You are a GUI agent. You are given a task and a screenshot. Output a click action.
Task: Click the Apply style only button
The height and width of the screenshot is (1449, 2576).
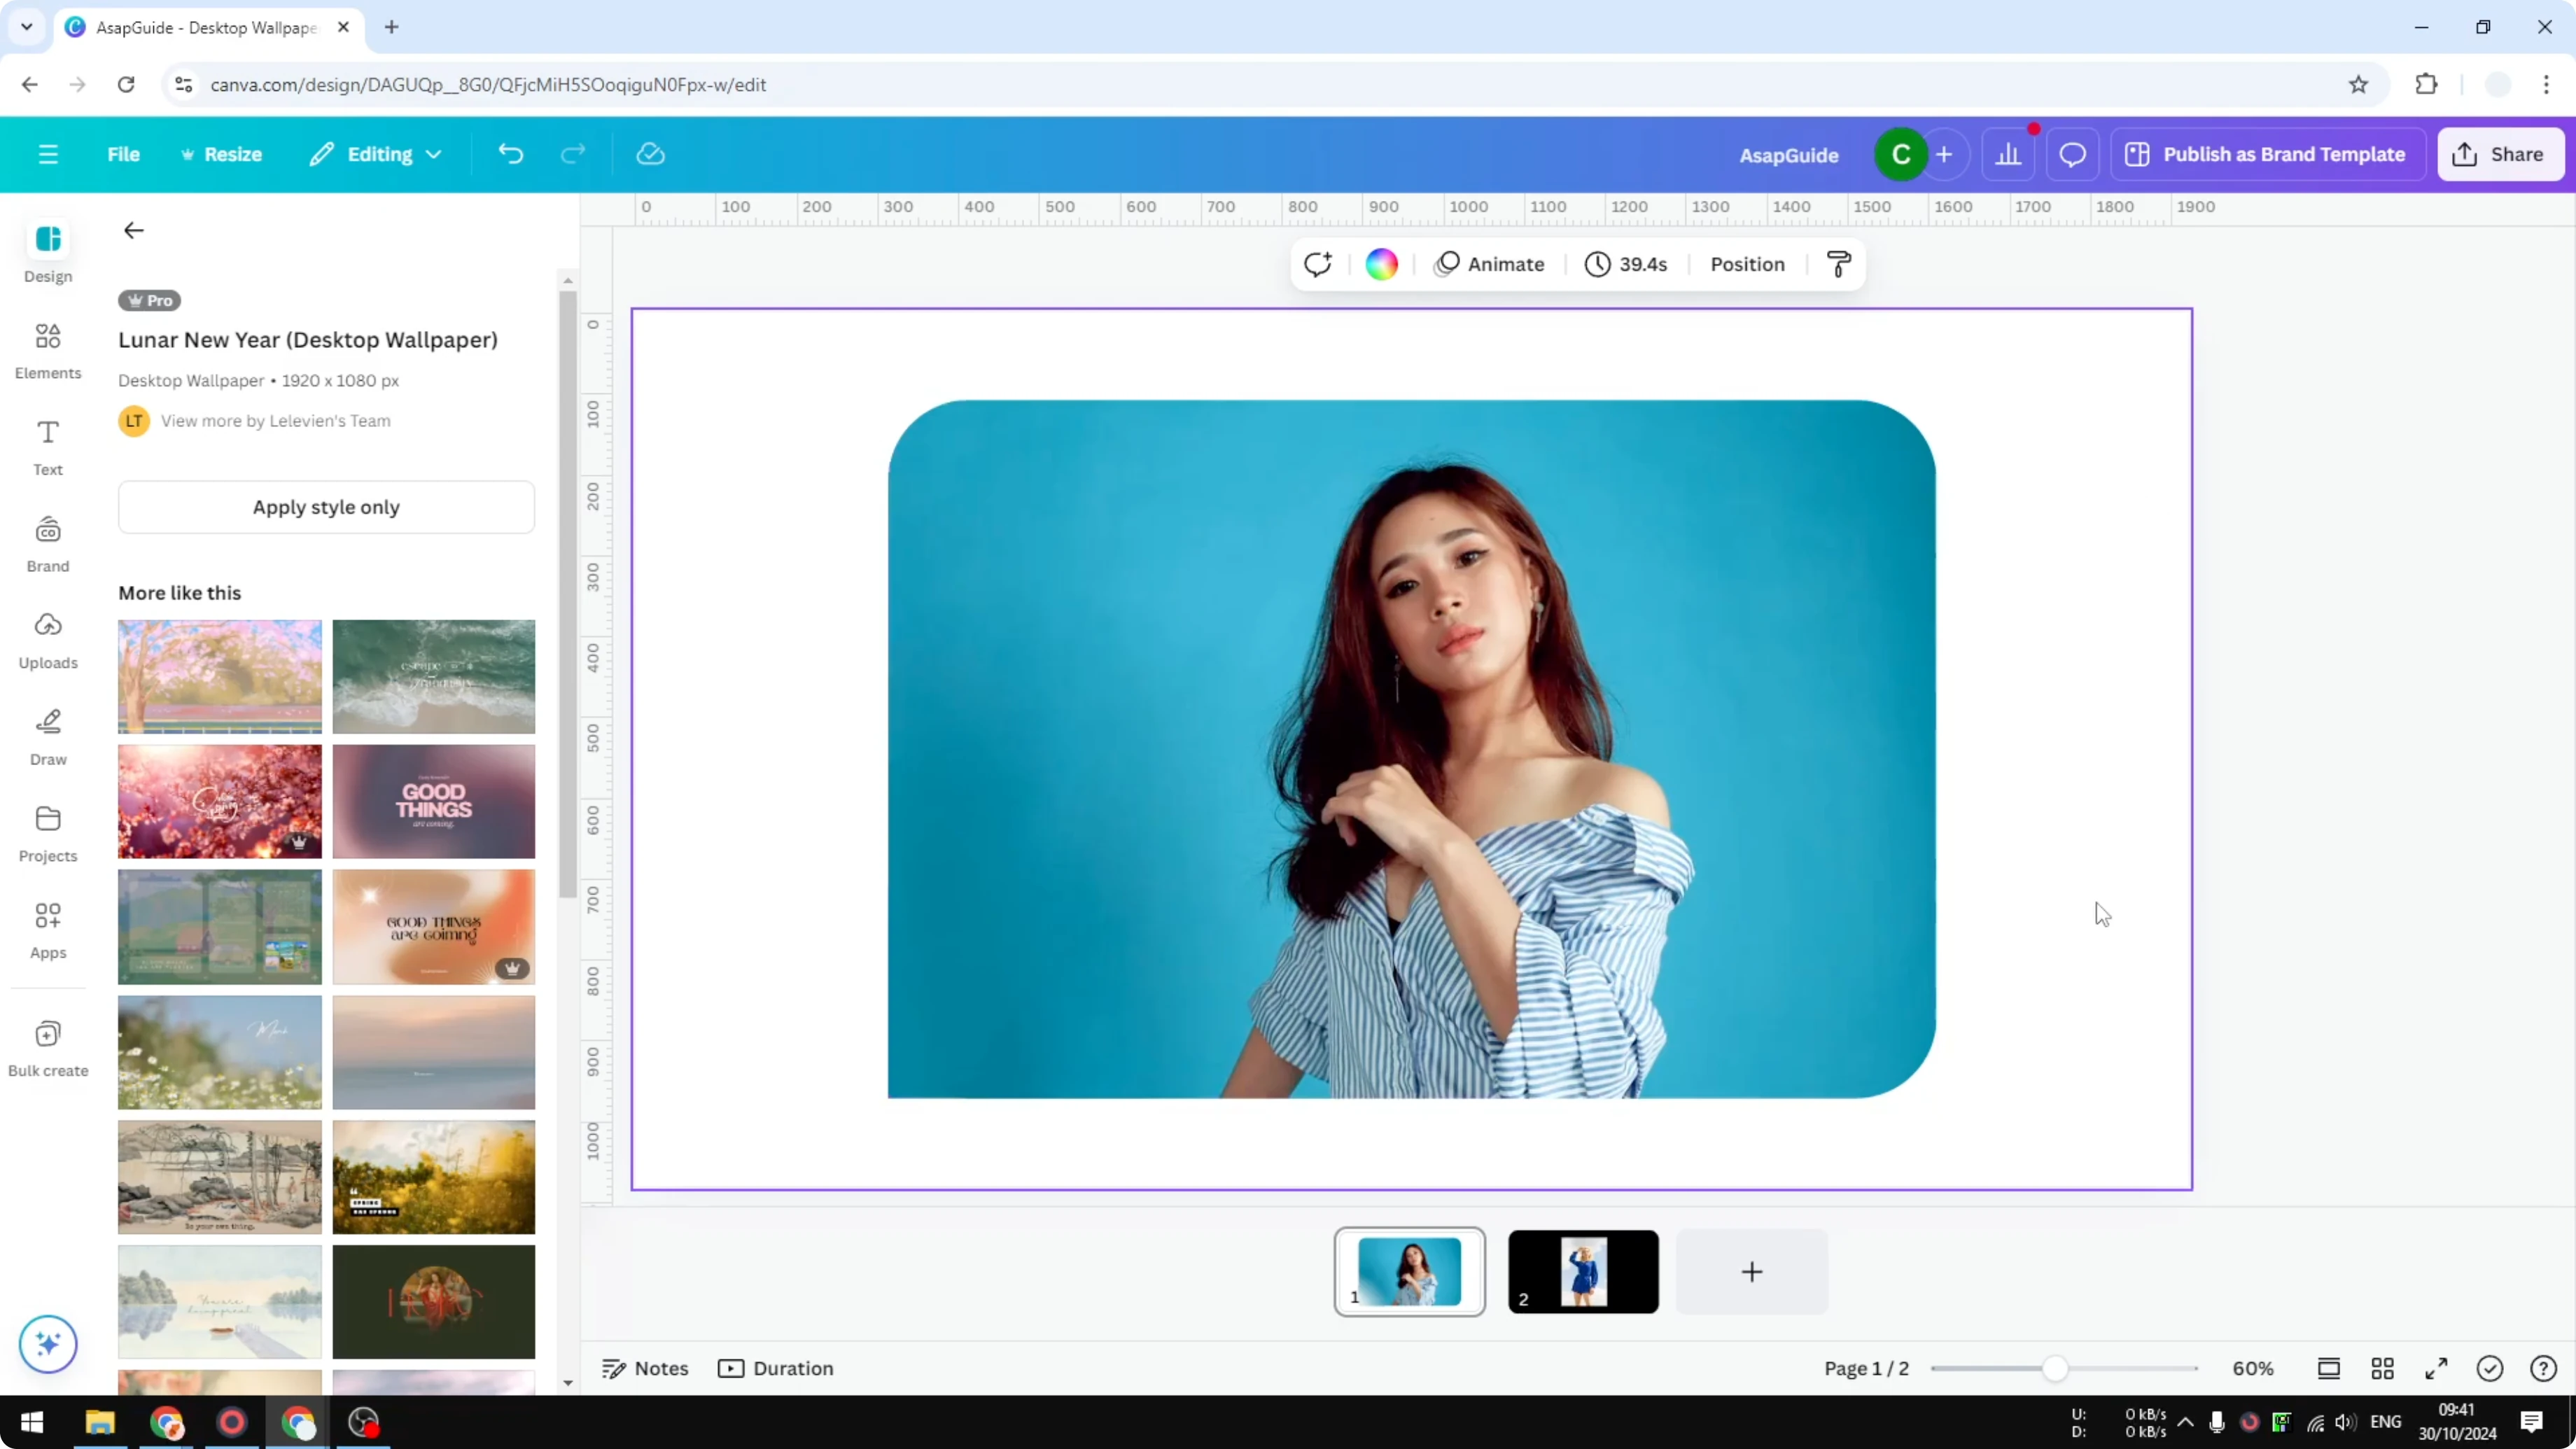click(326, 507)
